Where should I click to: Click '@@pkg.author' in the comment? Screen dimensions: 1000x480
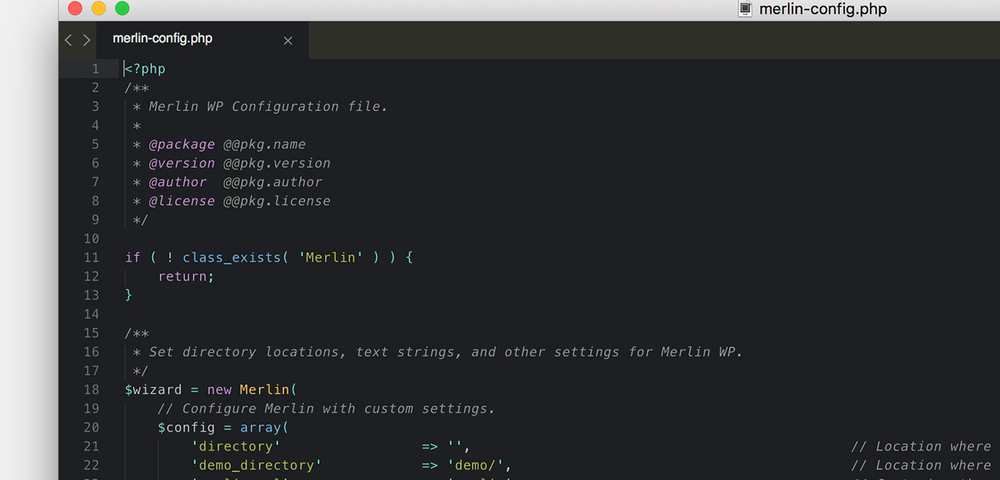273,182
